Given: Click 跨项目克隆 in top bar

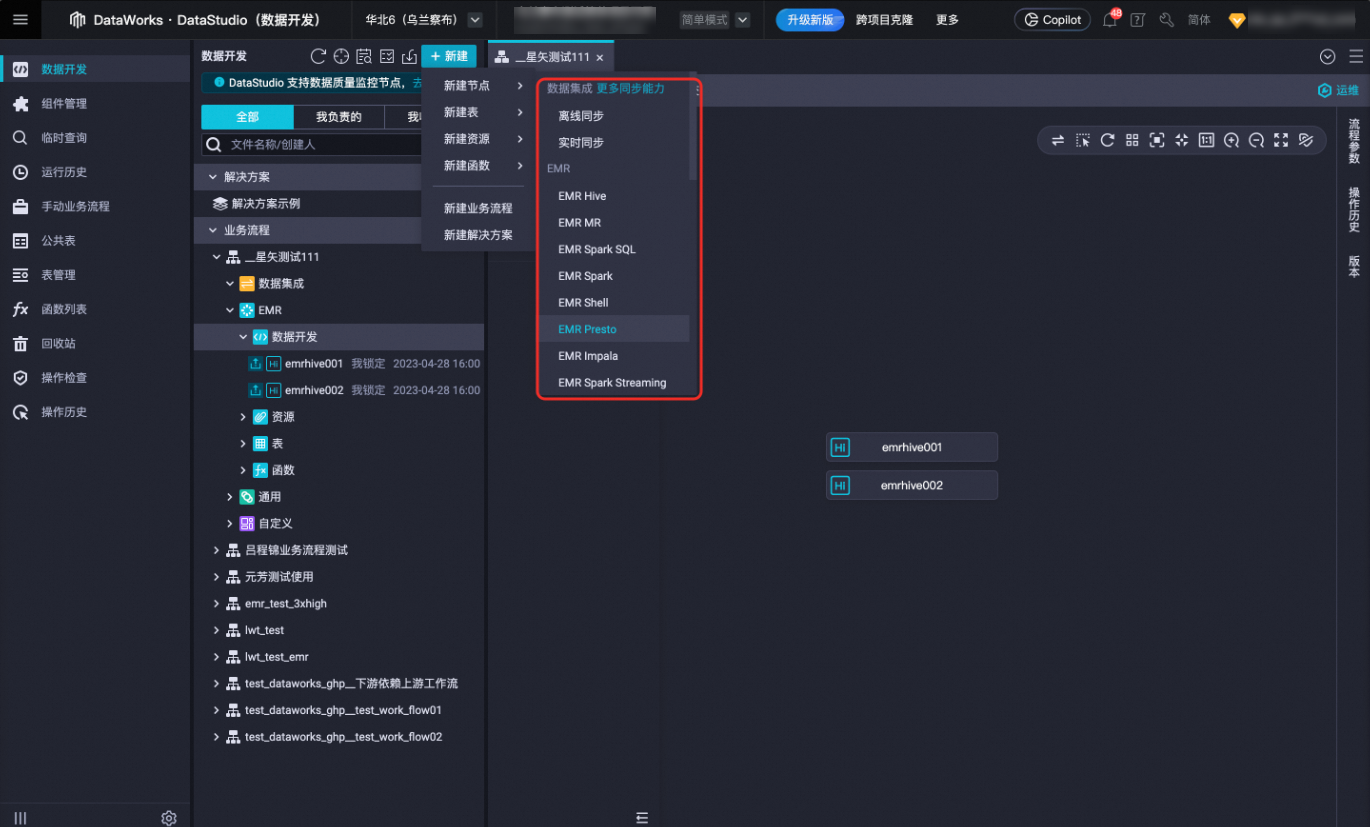Looking at the screenshot, I should coord(884,20).
